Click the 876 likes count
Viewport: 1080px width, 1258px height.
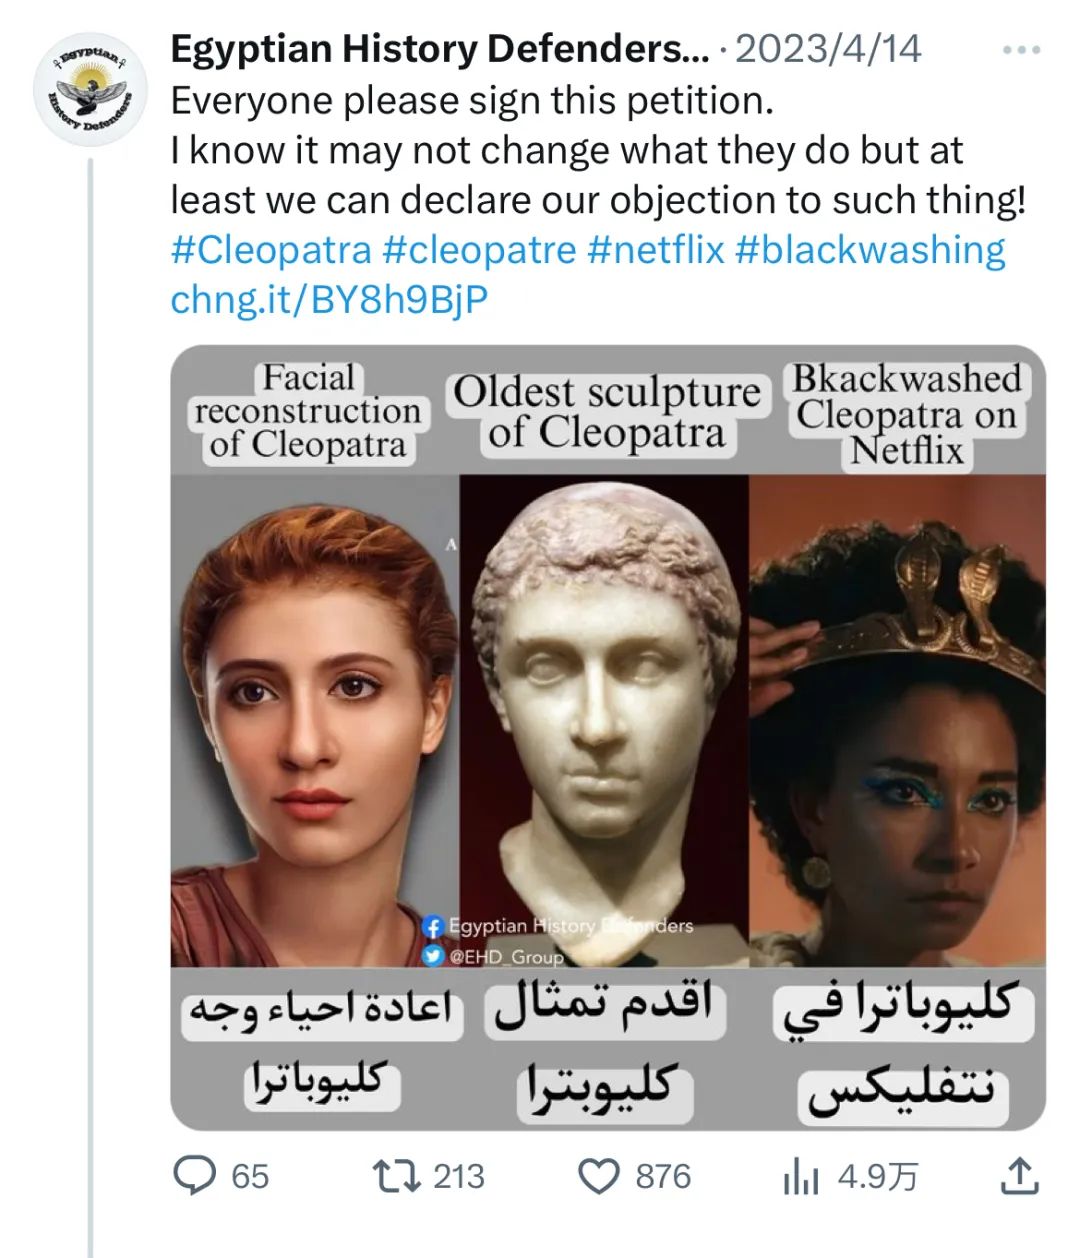click(663, 1177)
